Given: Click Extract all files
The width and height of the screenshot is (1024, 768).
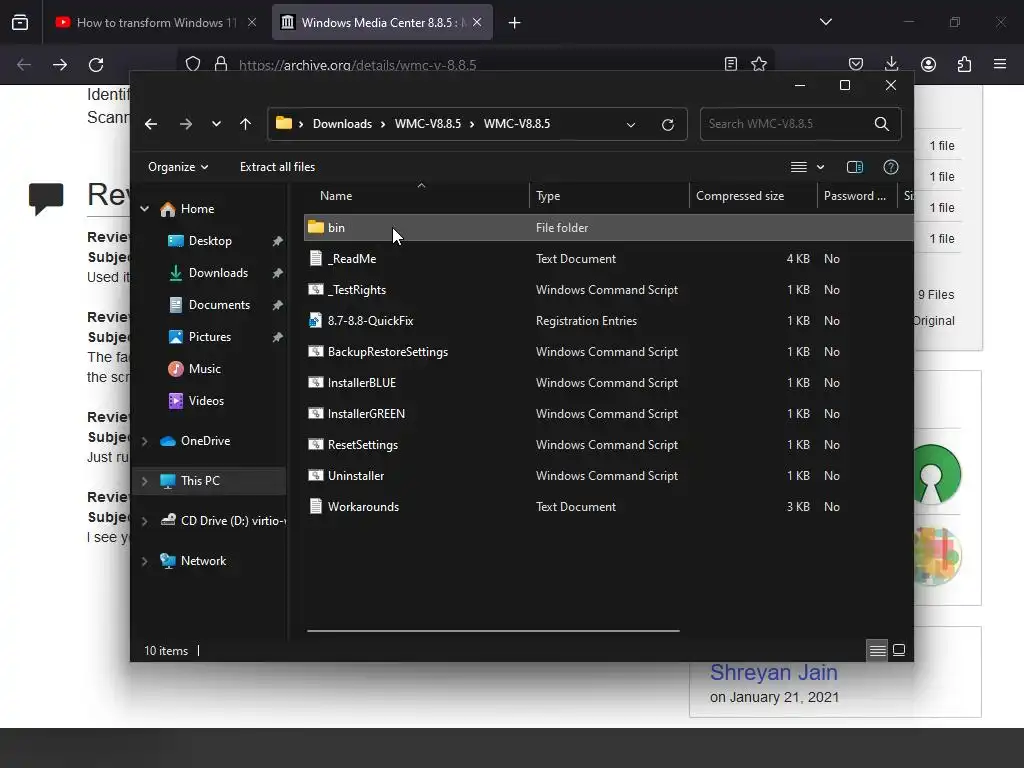Looking at the screenshot, I should click(x=278, y=167).
